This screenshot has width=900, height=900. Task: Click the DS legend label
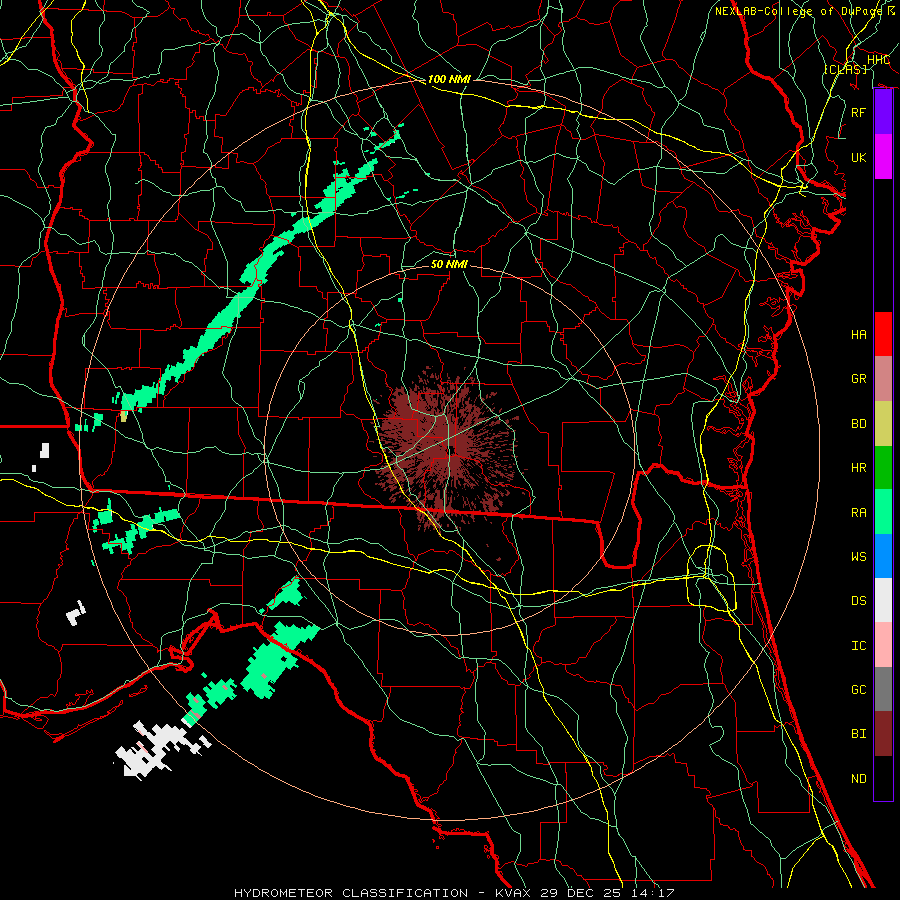pos(858,601)
